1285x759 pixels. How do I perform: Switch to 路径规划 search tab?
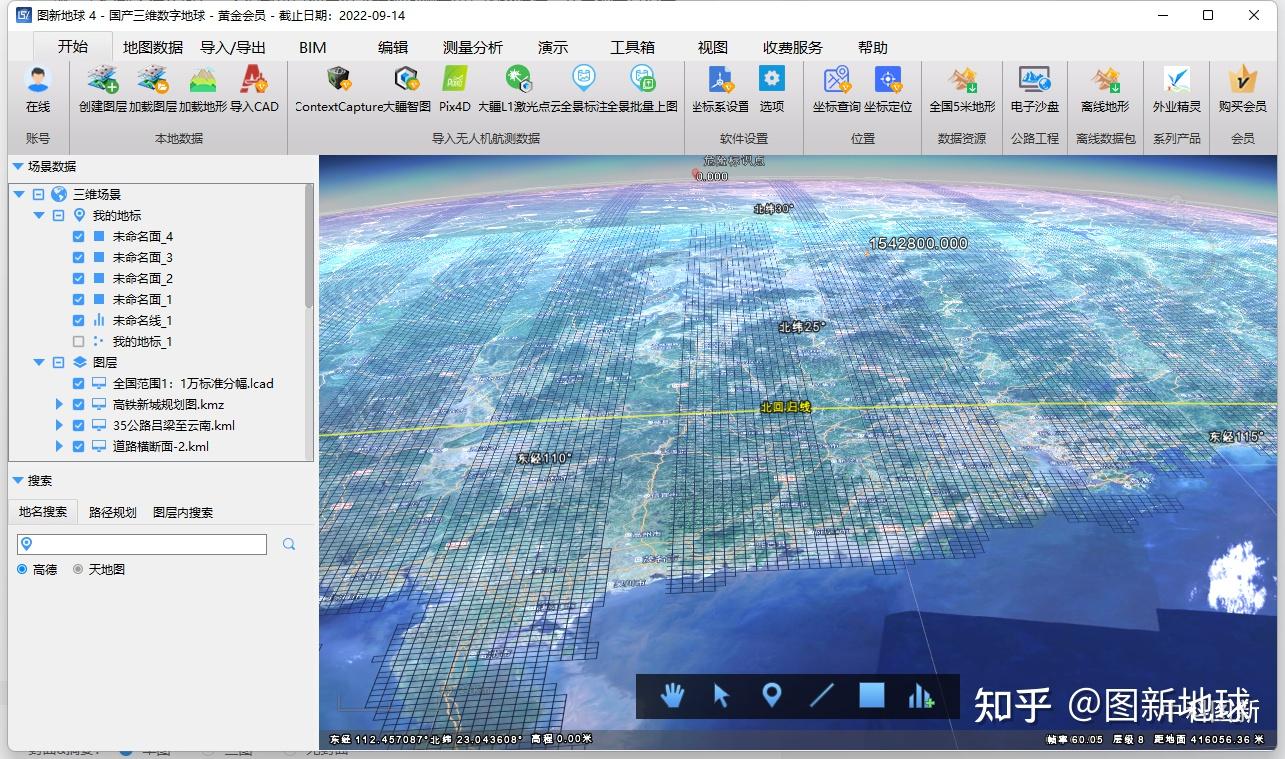(113, 512)
